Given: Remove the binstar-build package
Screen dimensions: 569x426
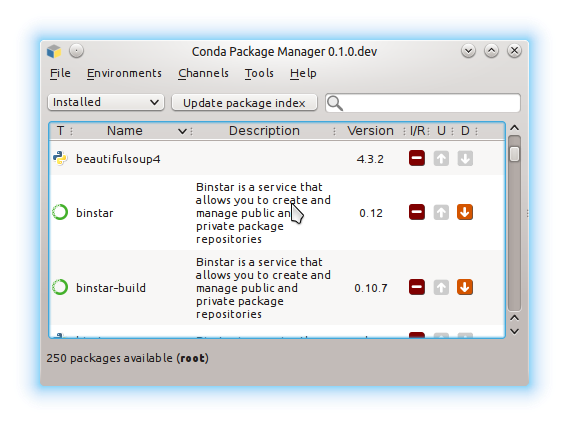Looking at the screenshot, I should coord(417,287).
